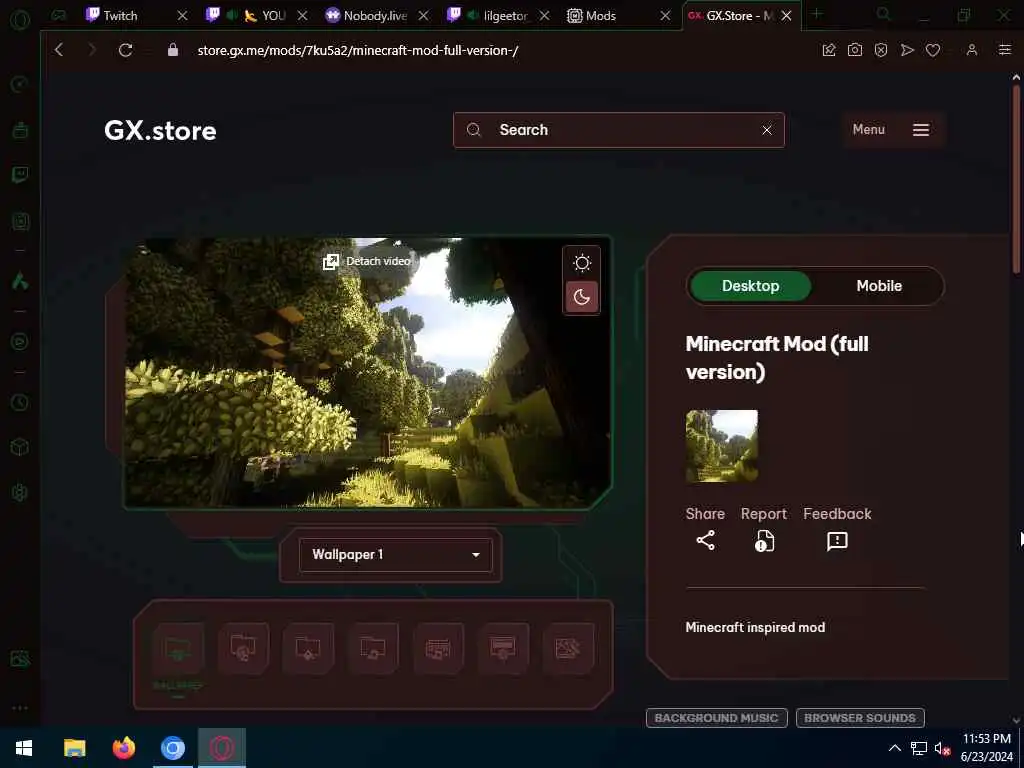Image resolution: width=1024 pixels, height=768 pixels.
Task: Open File Explorer from taskbar
Action: 74,748
